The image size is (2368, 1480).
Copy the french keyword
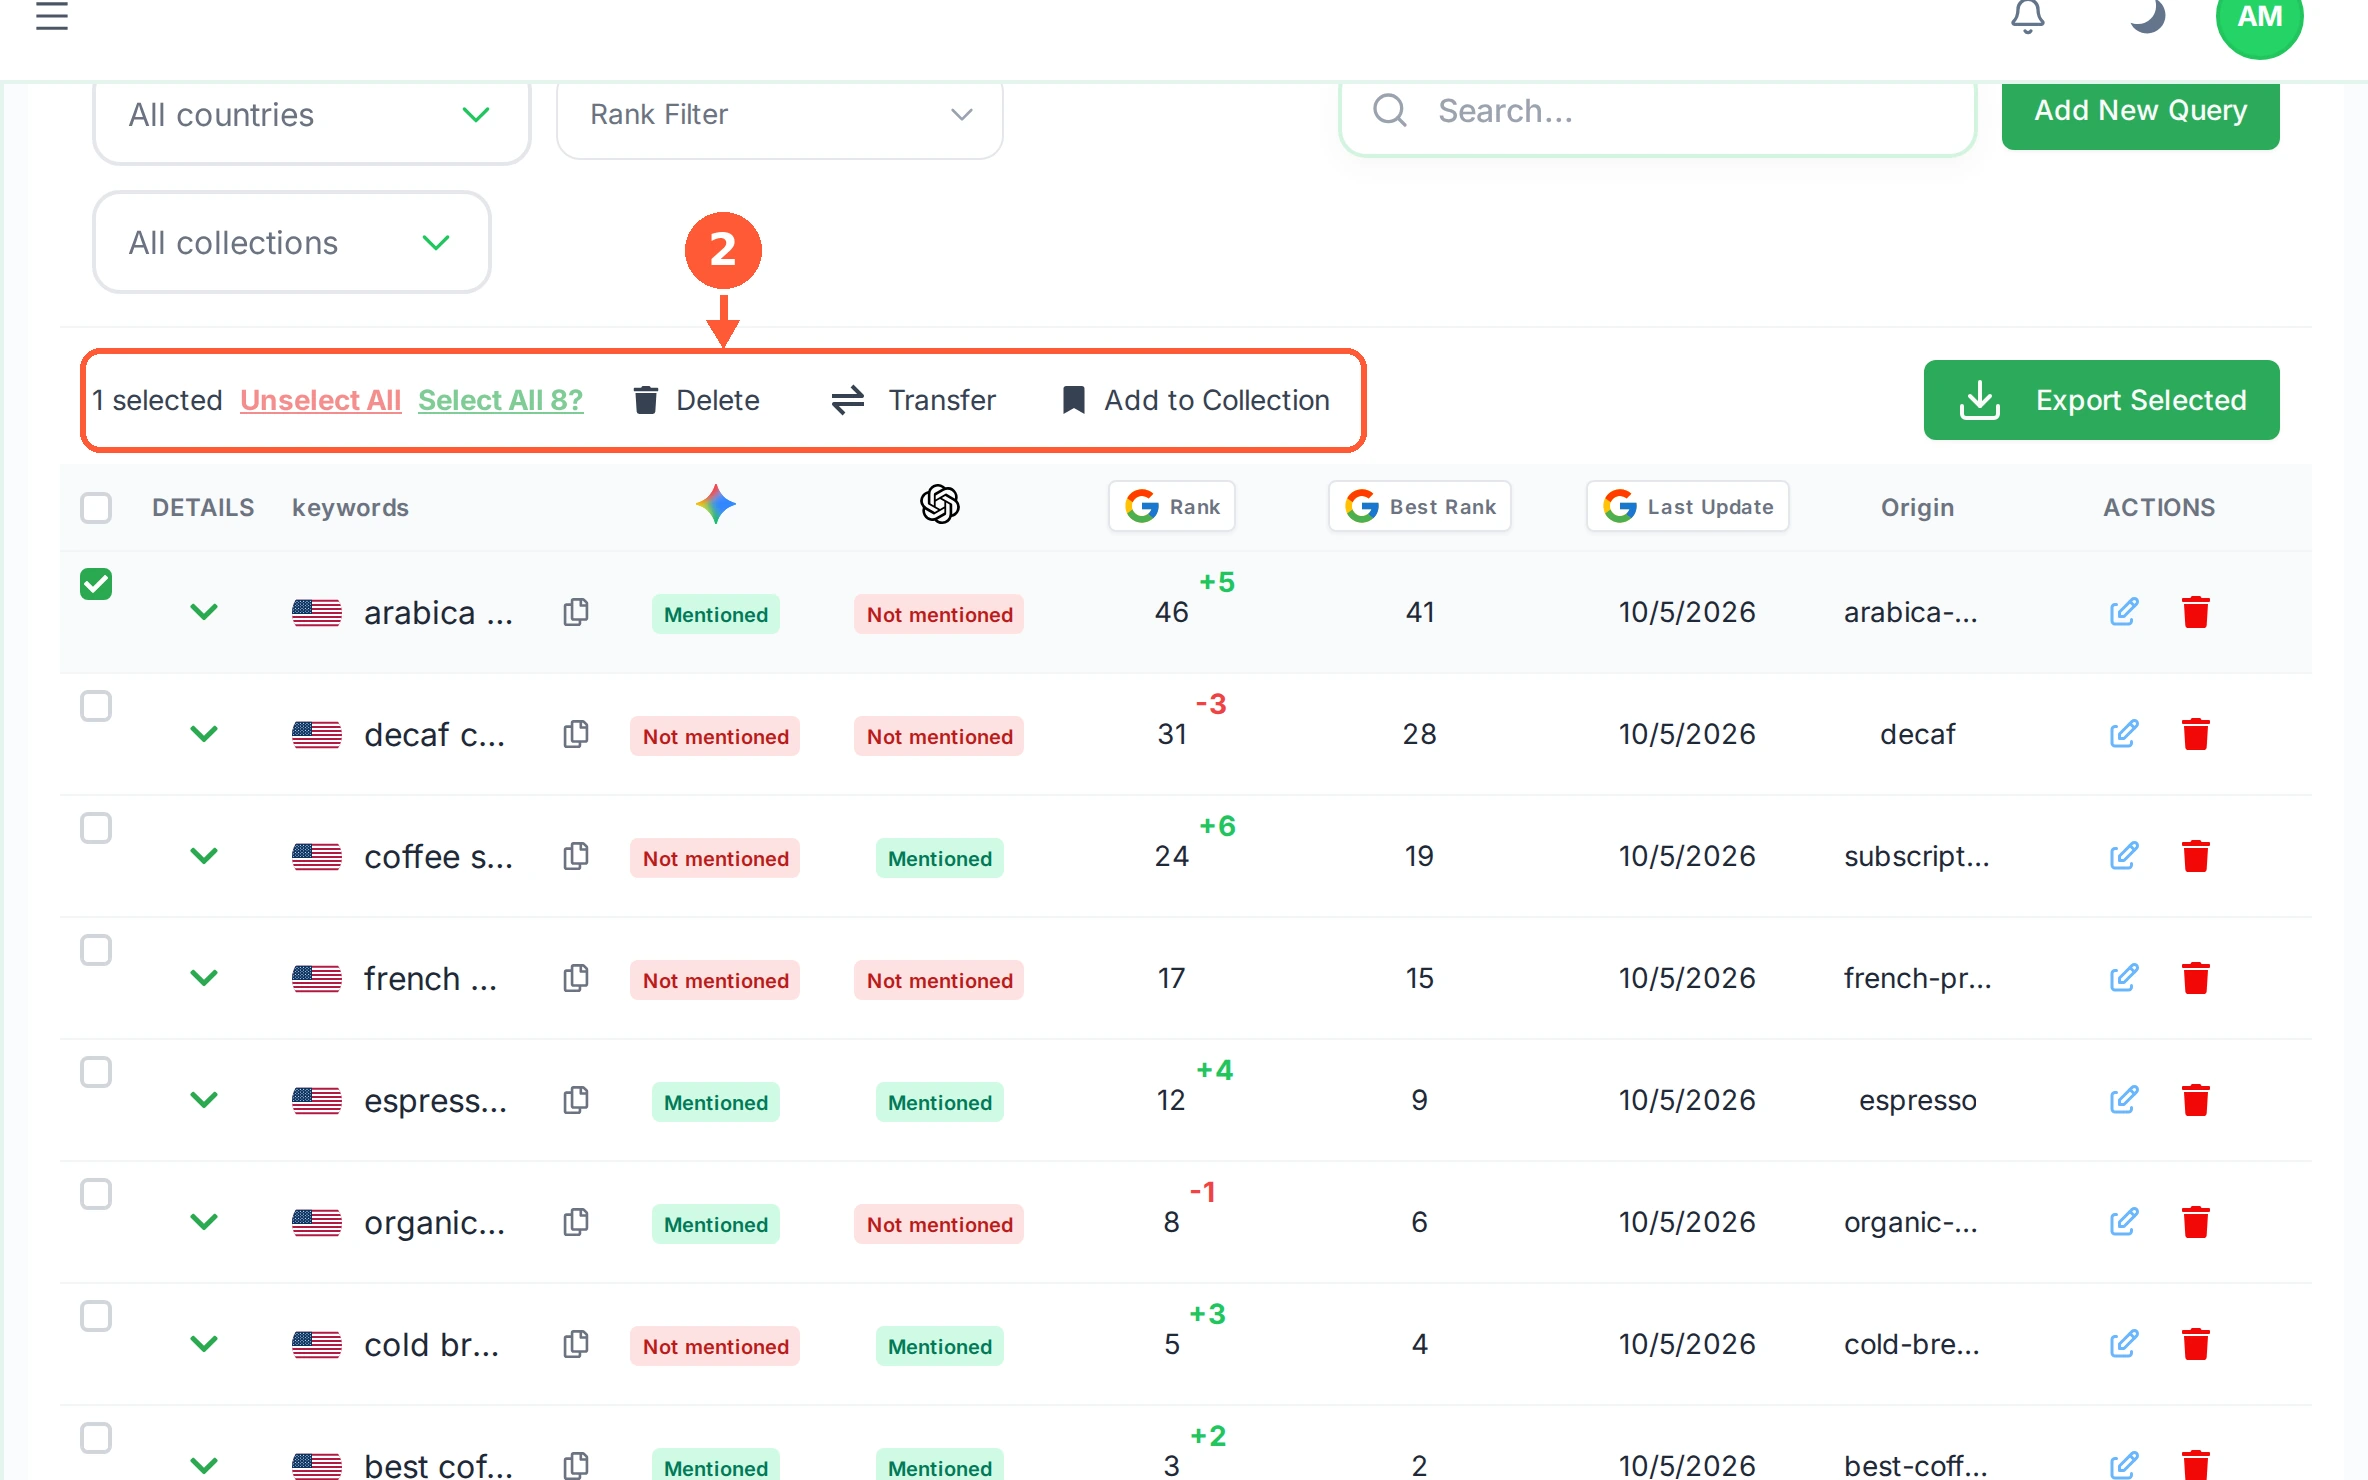(576, 978)
